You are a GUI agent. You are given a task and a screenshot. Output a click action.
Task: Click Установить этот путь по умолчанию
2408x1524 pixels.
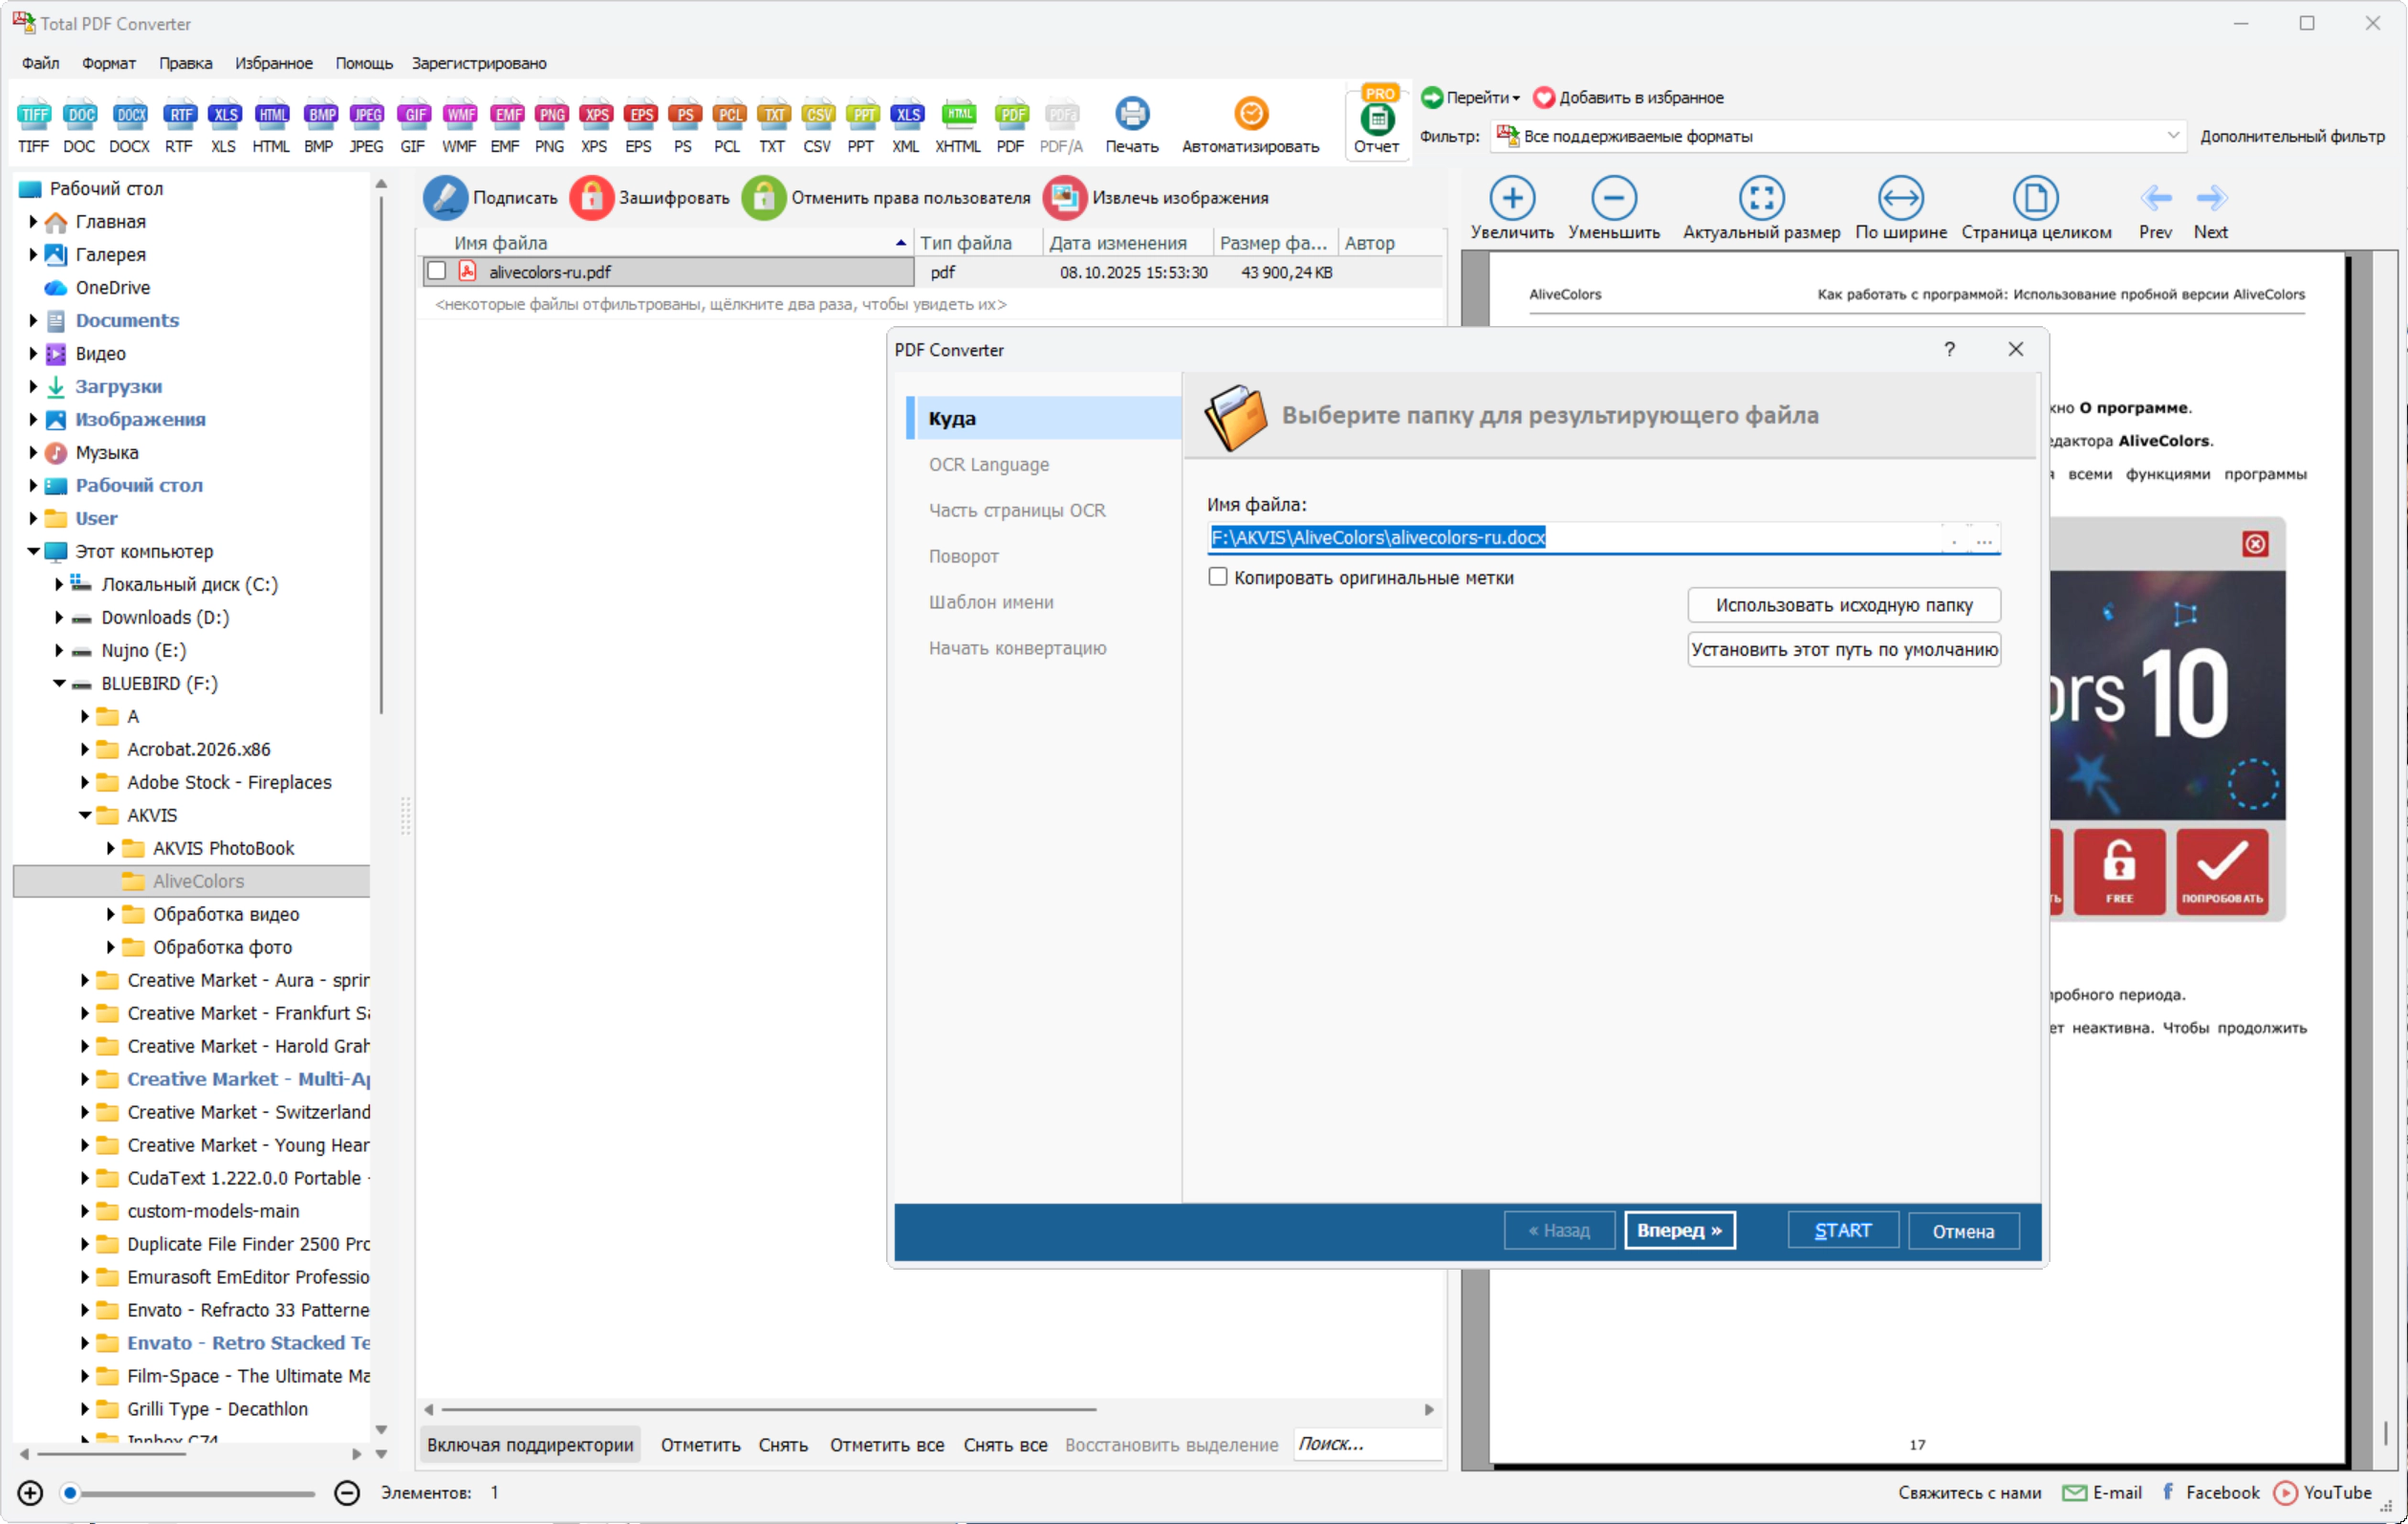pos(1844,649)
